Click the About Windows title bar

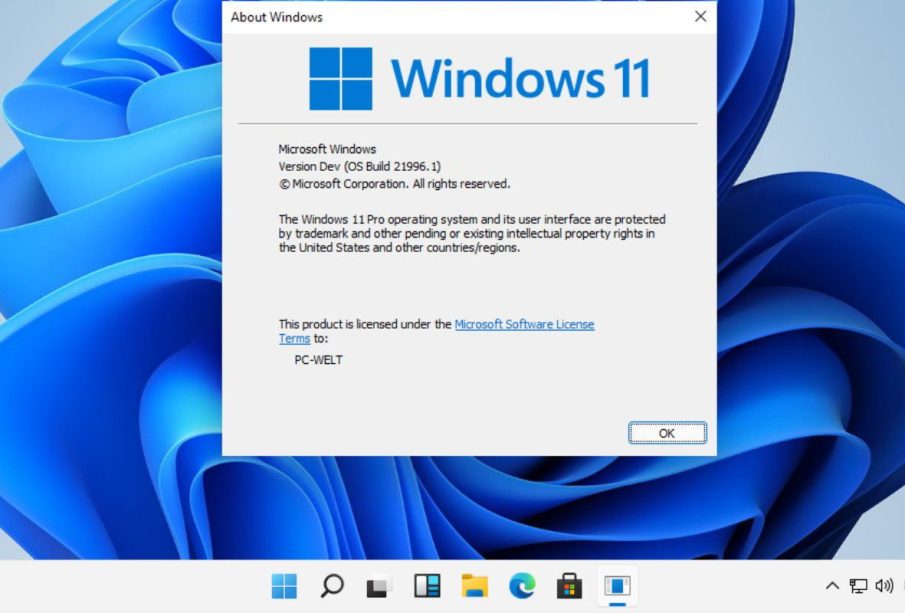click(x=450, y=17)
